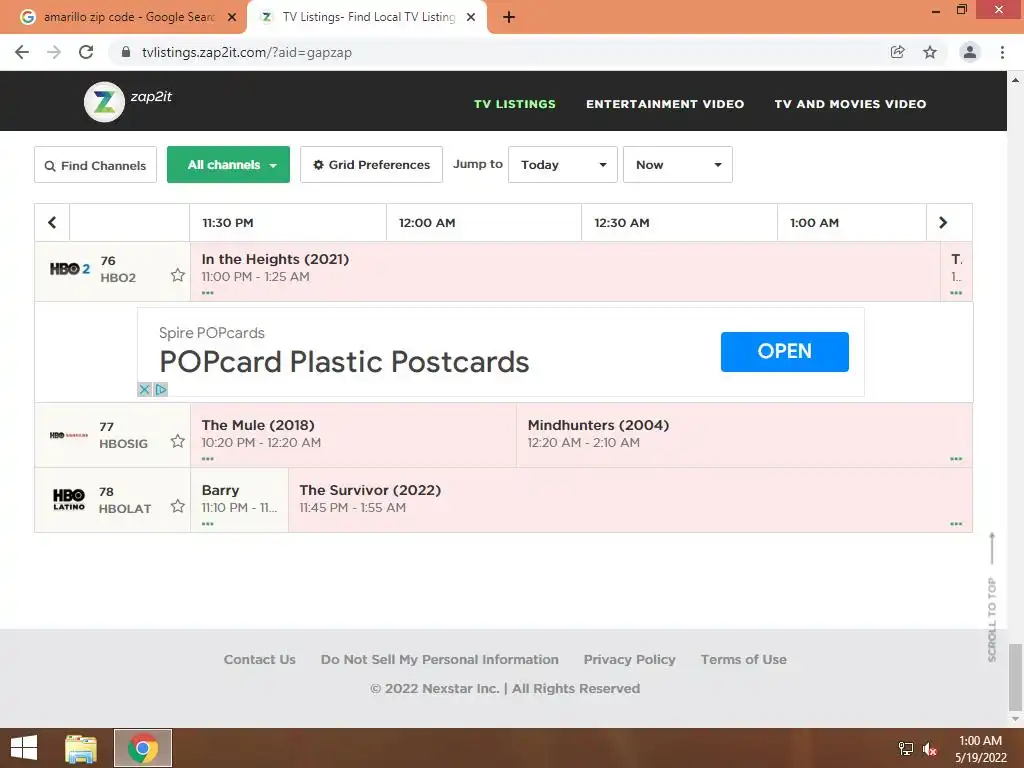This screenshot has width=1024, height=768.
Task: Open the Now time dropdown
Action: 678,165
